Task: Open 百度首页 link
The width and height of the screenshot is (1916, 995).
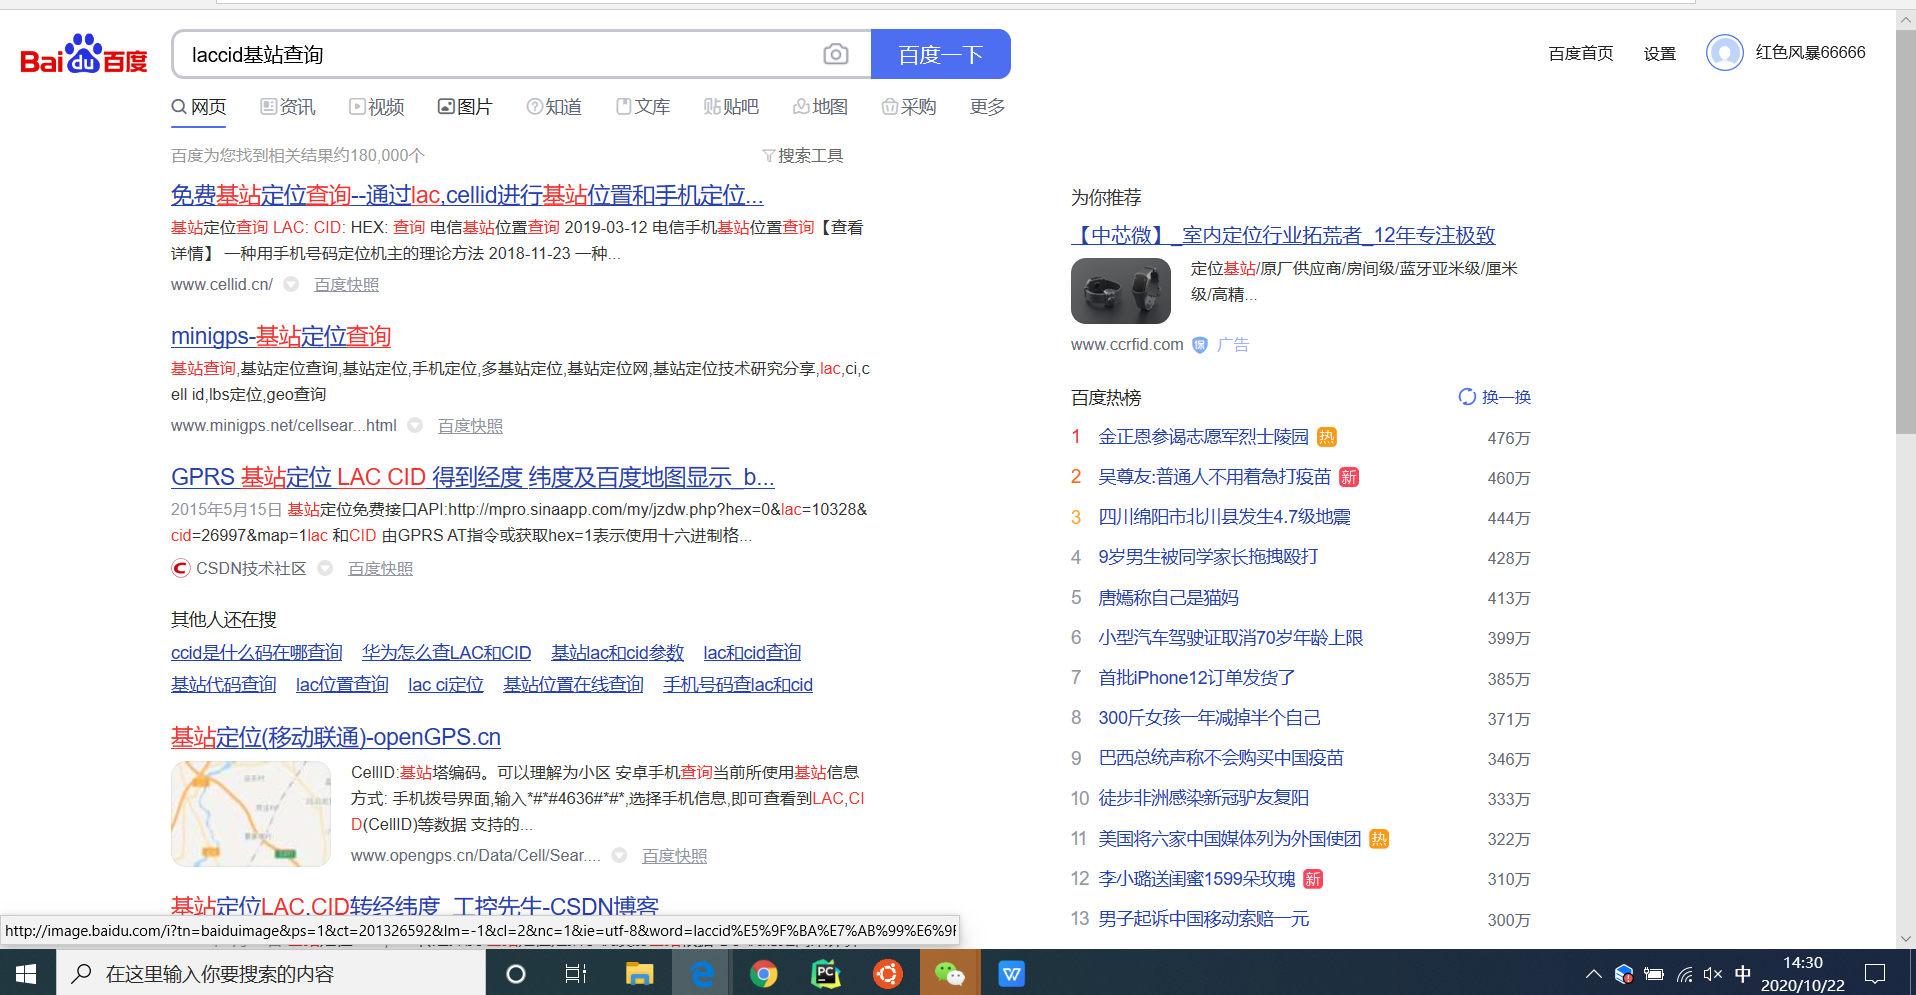Action: [x=1581, y=53]
